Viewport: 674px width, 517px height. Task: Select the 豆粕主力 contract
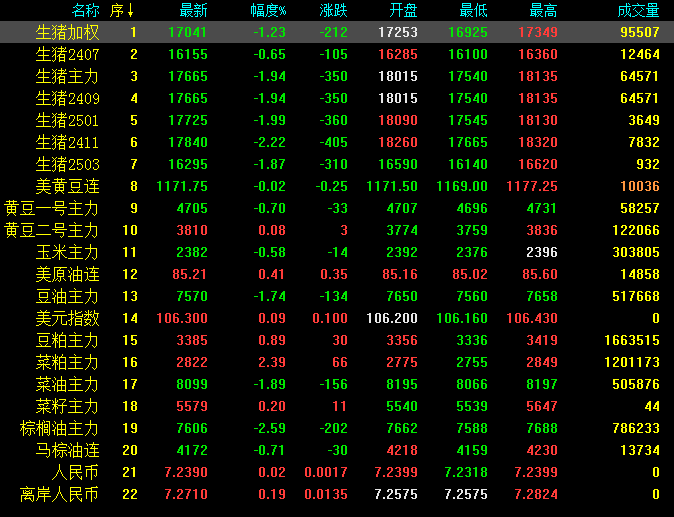click(67, 340)
